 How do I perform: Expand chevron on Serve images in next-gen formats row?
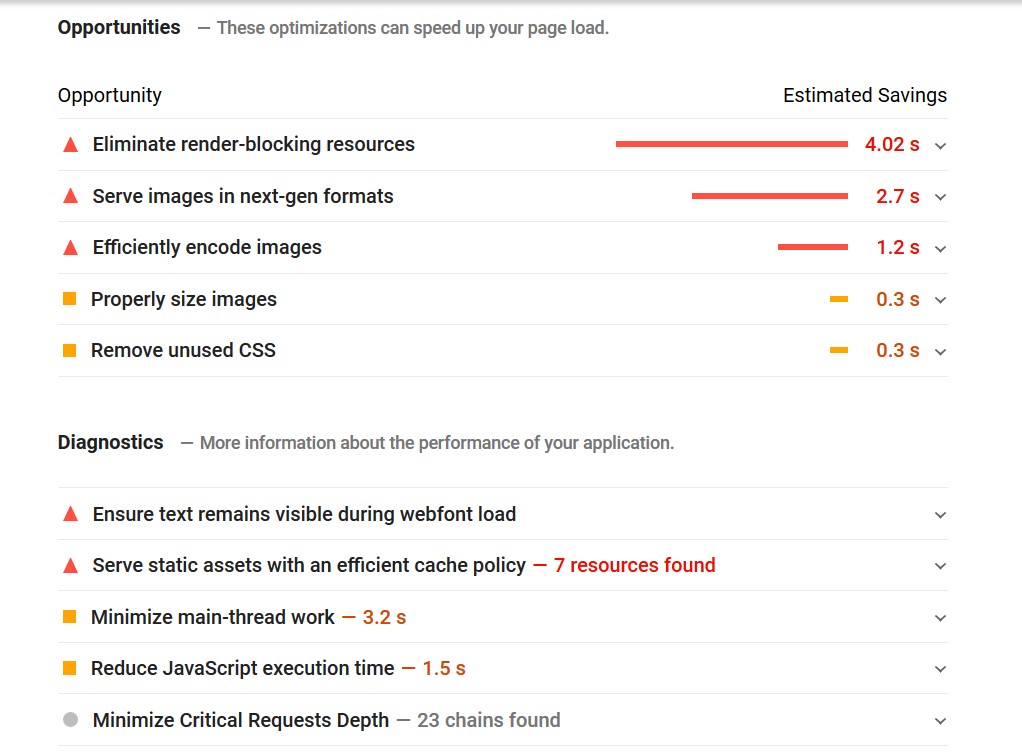click(940, 197)
